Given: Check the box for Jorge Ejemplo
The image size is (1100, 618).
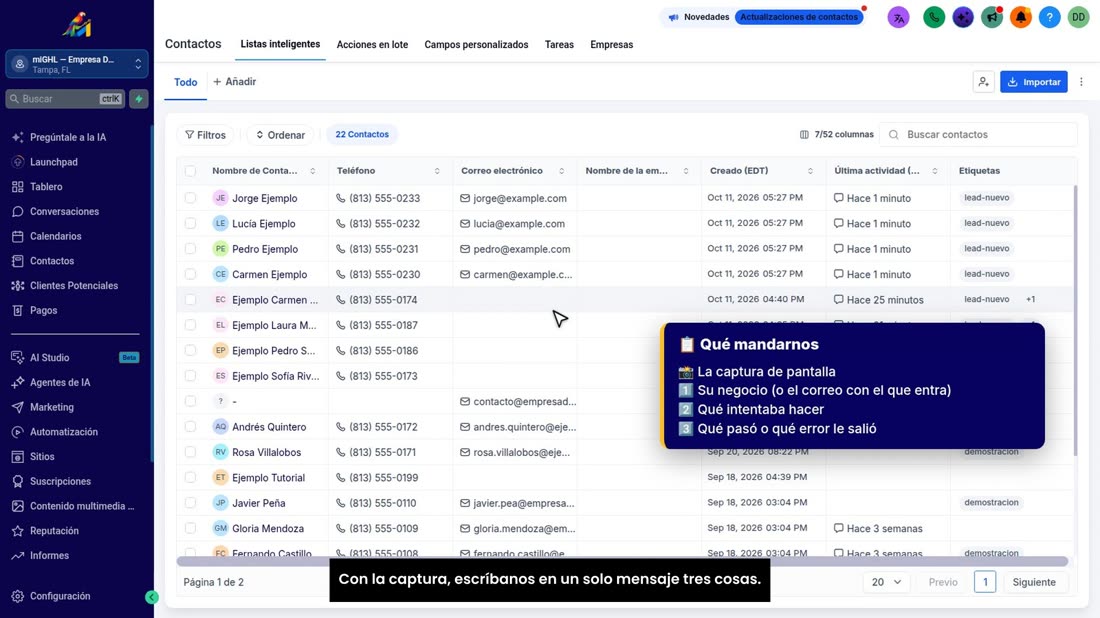Looking at the screenshot, I should coord(190,198).
